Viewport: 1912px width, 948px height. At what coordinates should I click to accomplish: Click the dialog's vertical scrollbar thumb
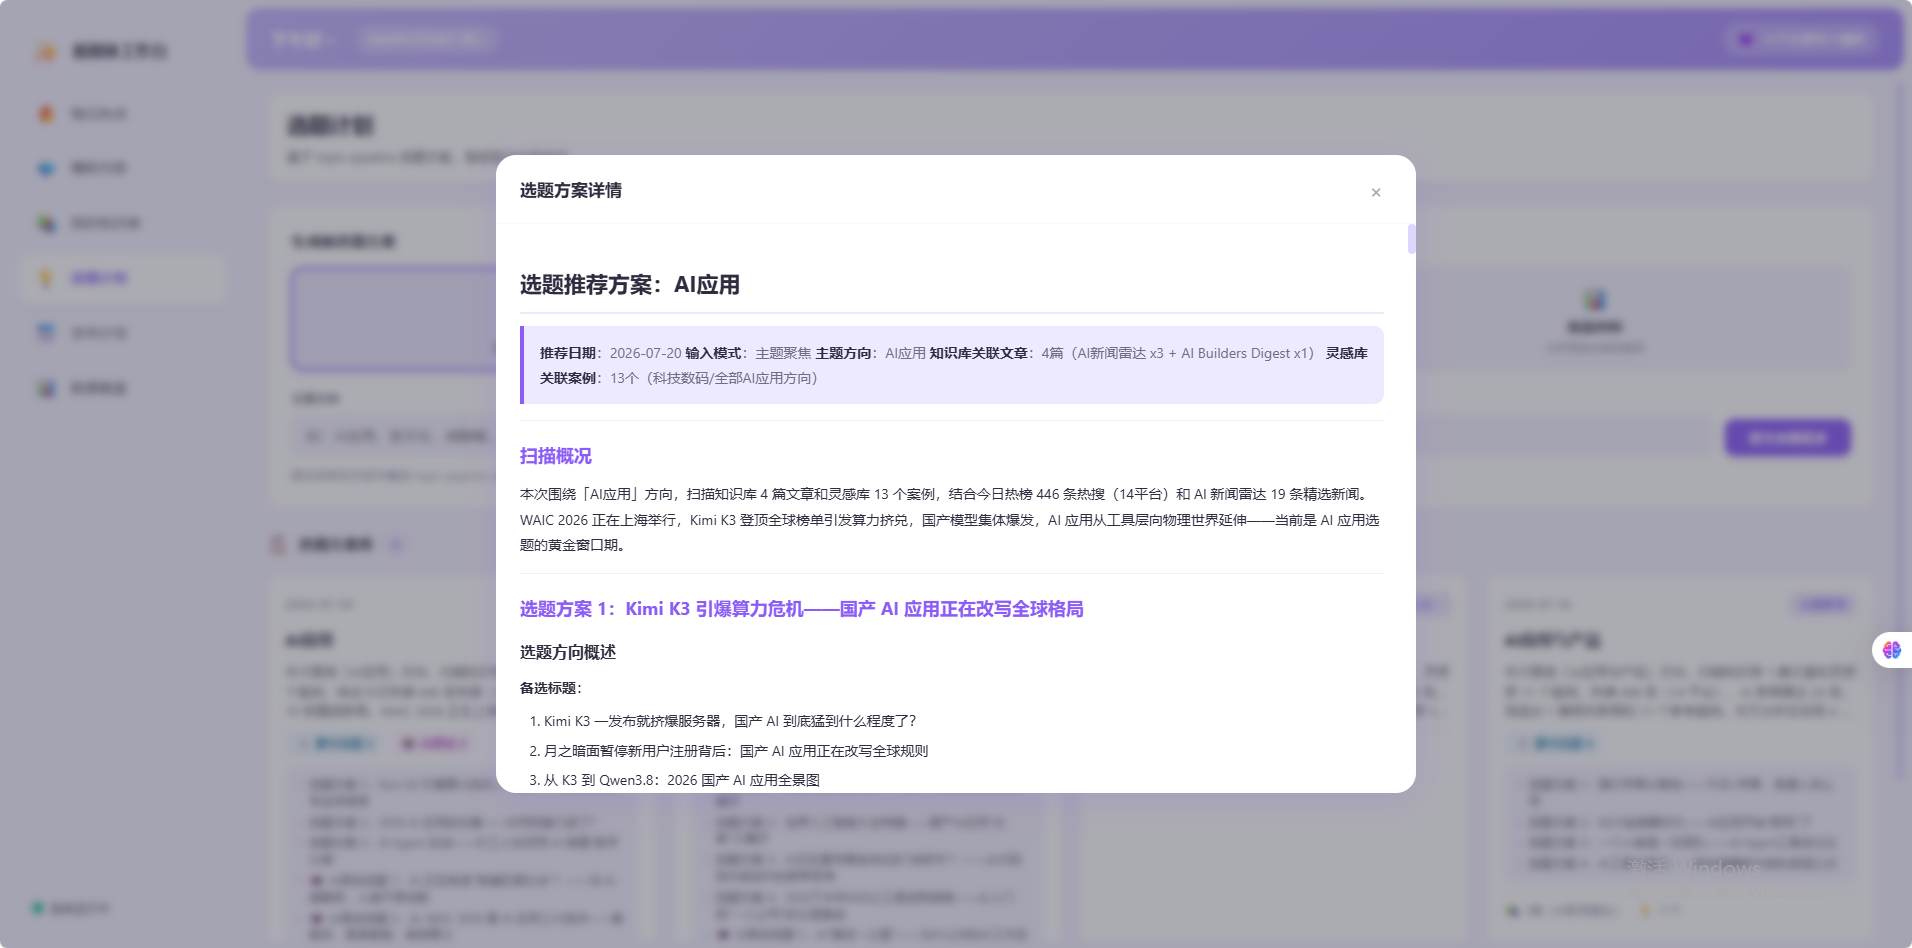pos(1411,239)
